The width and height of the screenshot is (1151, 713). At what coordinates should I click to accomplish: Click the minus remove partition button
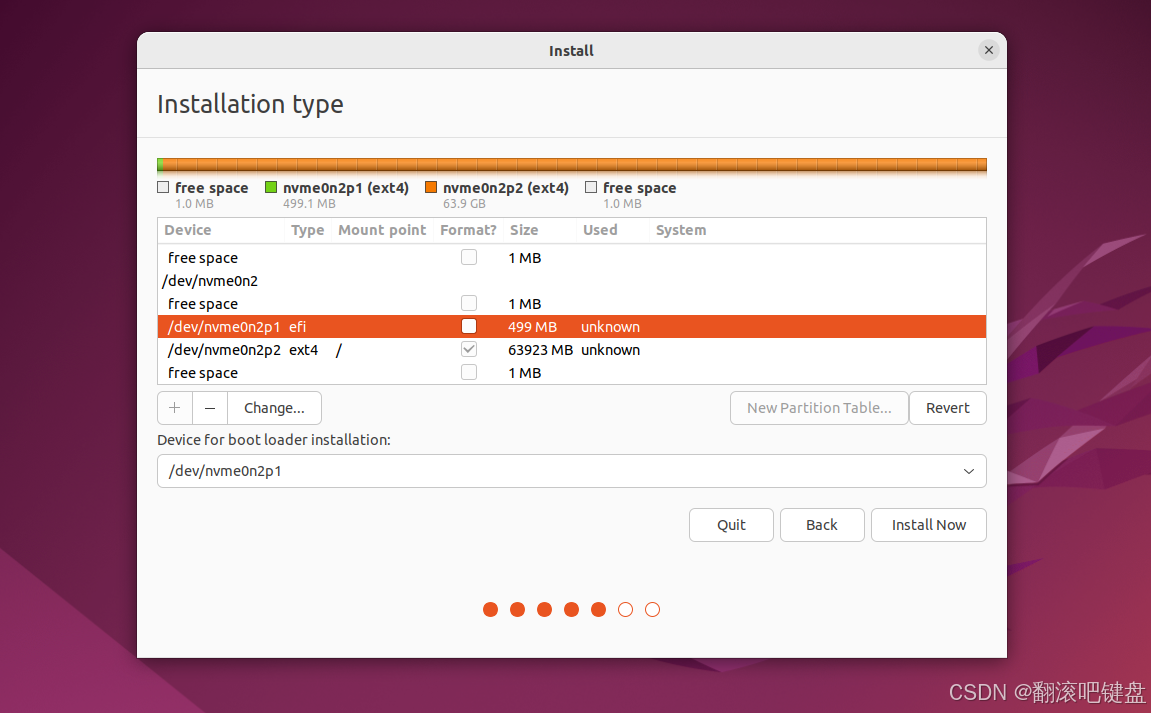point(210,408)
